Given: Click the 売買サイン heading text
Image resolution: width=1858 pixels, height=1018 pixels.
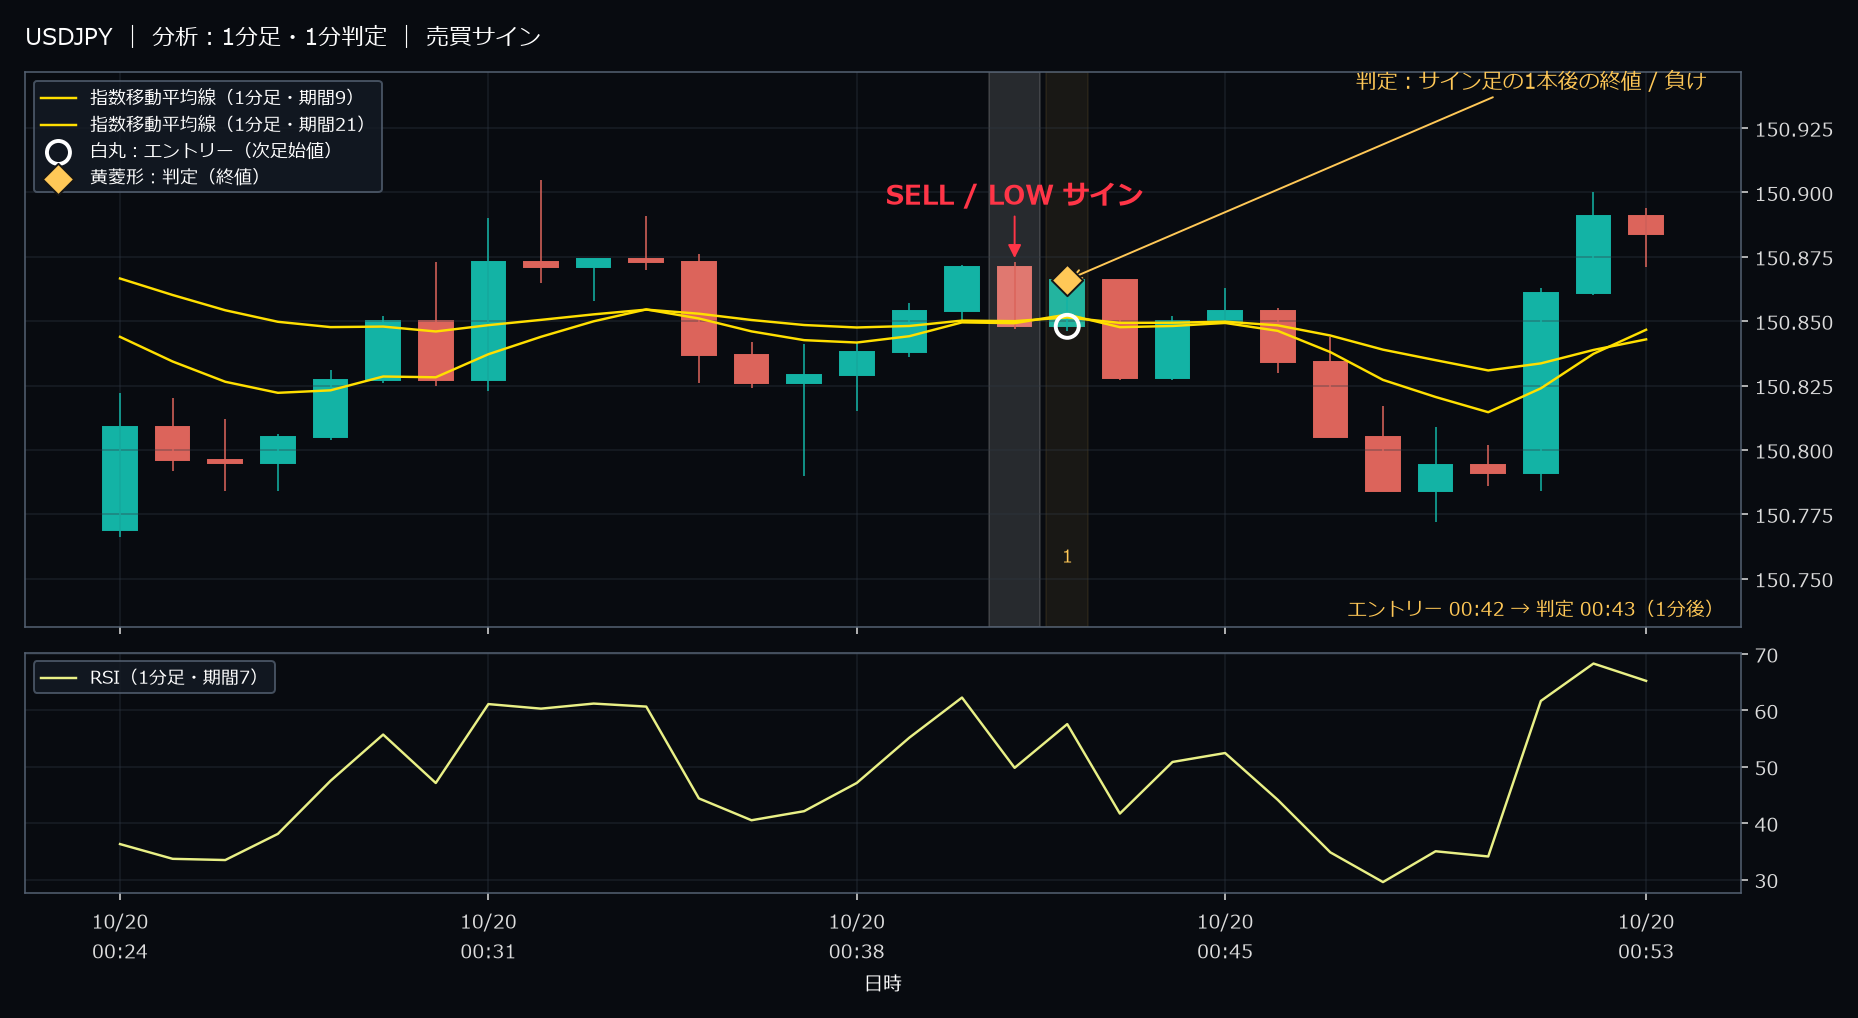Looking at the screenshot, I should tap(483, 37).
